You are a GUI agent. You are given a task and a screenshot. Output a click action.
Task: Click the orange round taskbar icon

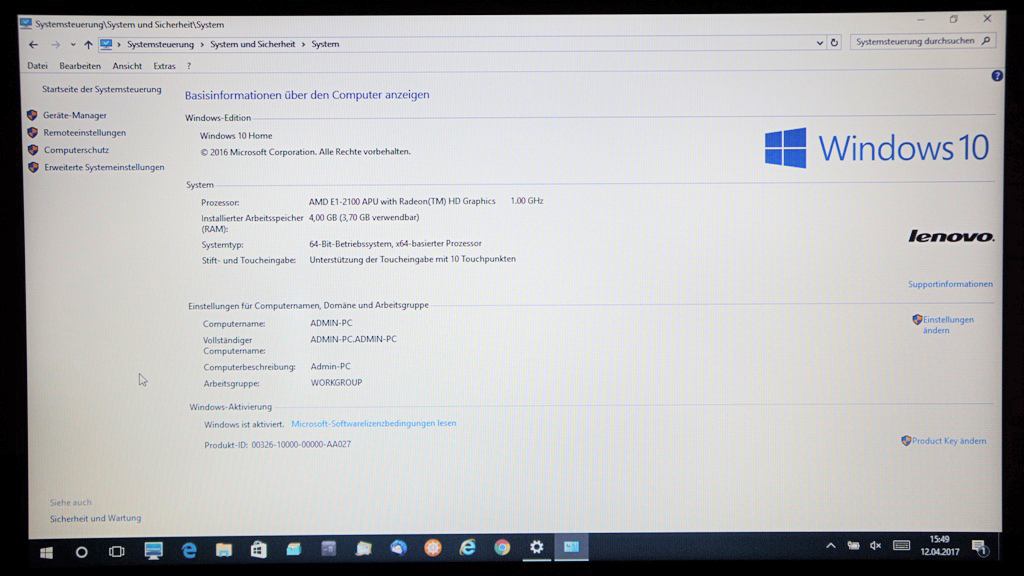click(433, 548)
